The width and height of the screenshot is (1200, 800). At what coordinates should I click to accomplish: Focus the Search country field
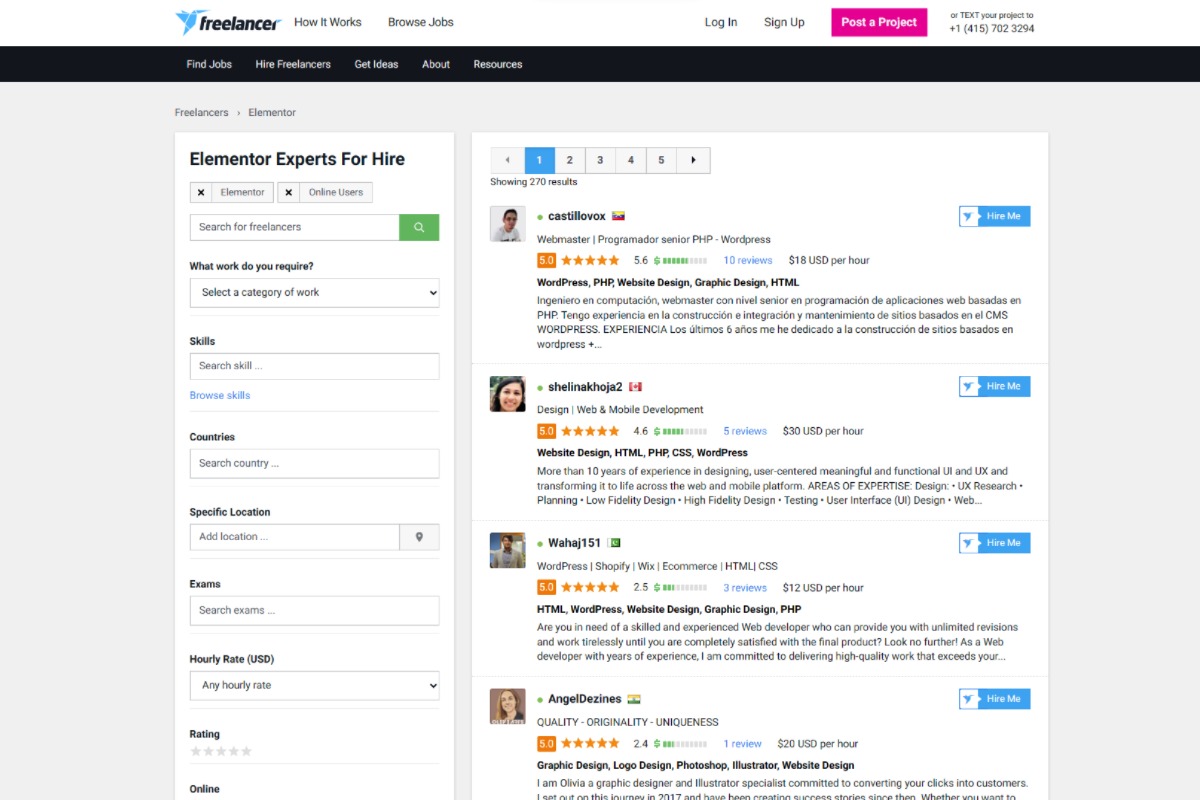pyautogui.click(x=314, y=463)
